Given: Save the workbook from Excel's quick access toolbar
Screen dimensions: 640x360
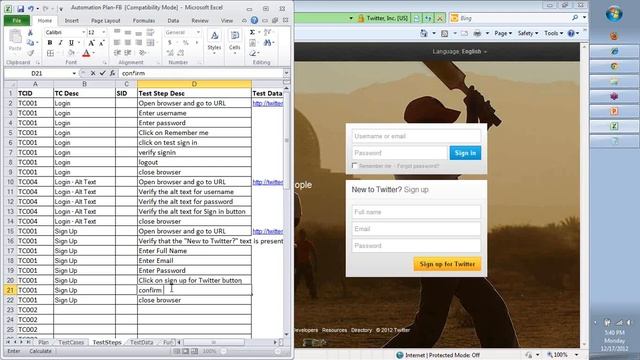Looking at the screenshot, I should click(x=20, y=8).
